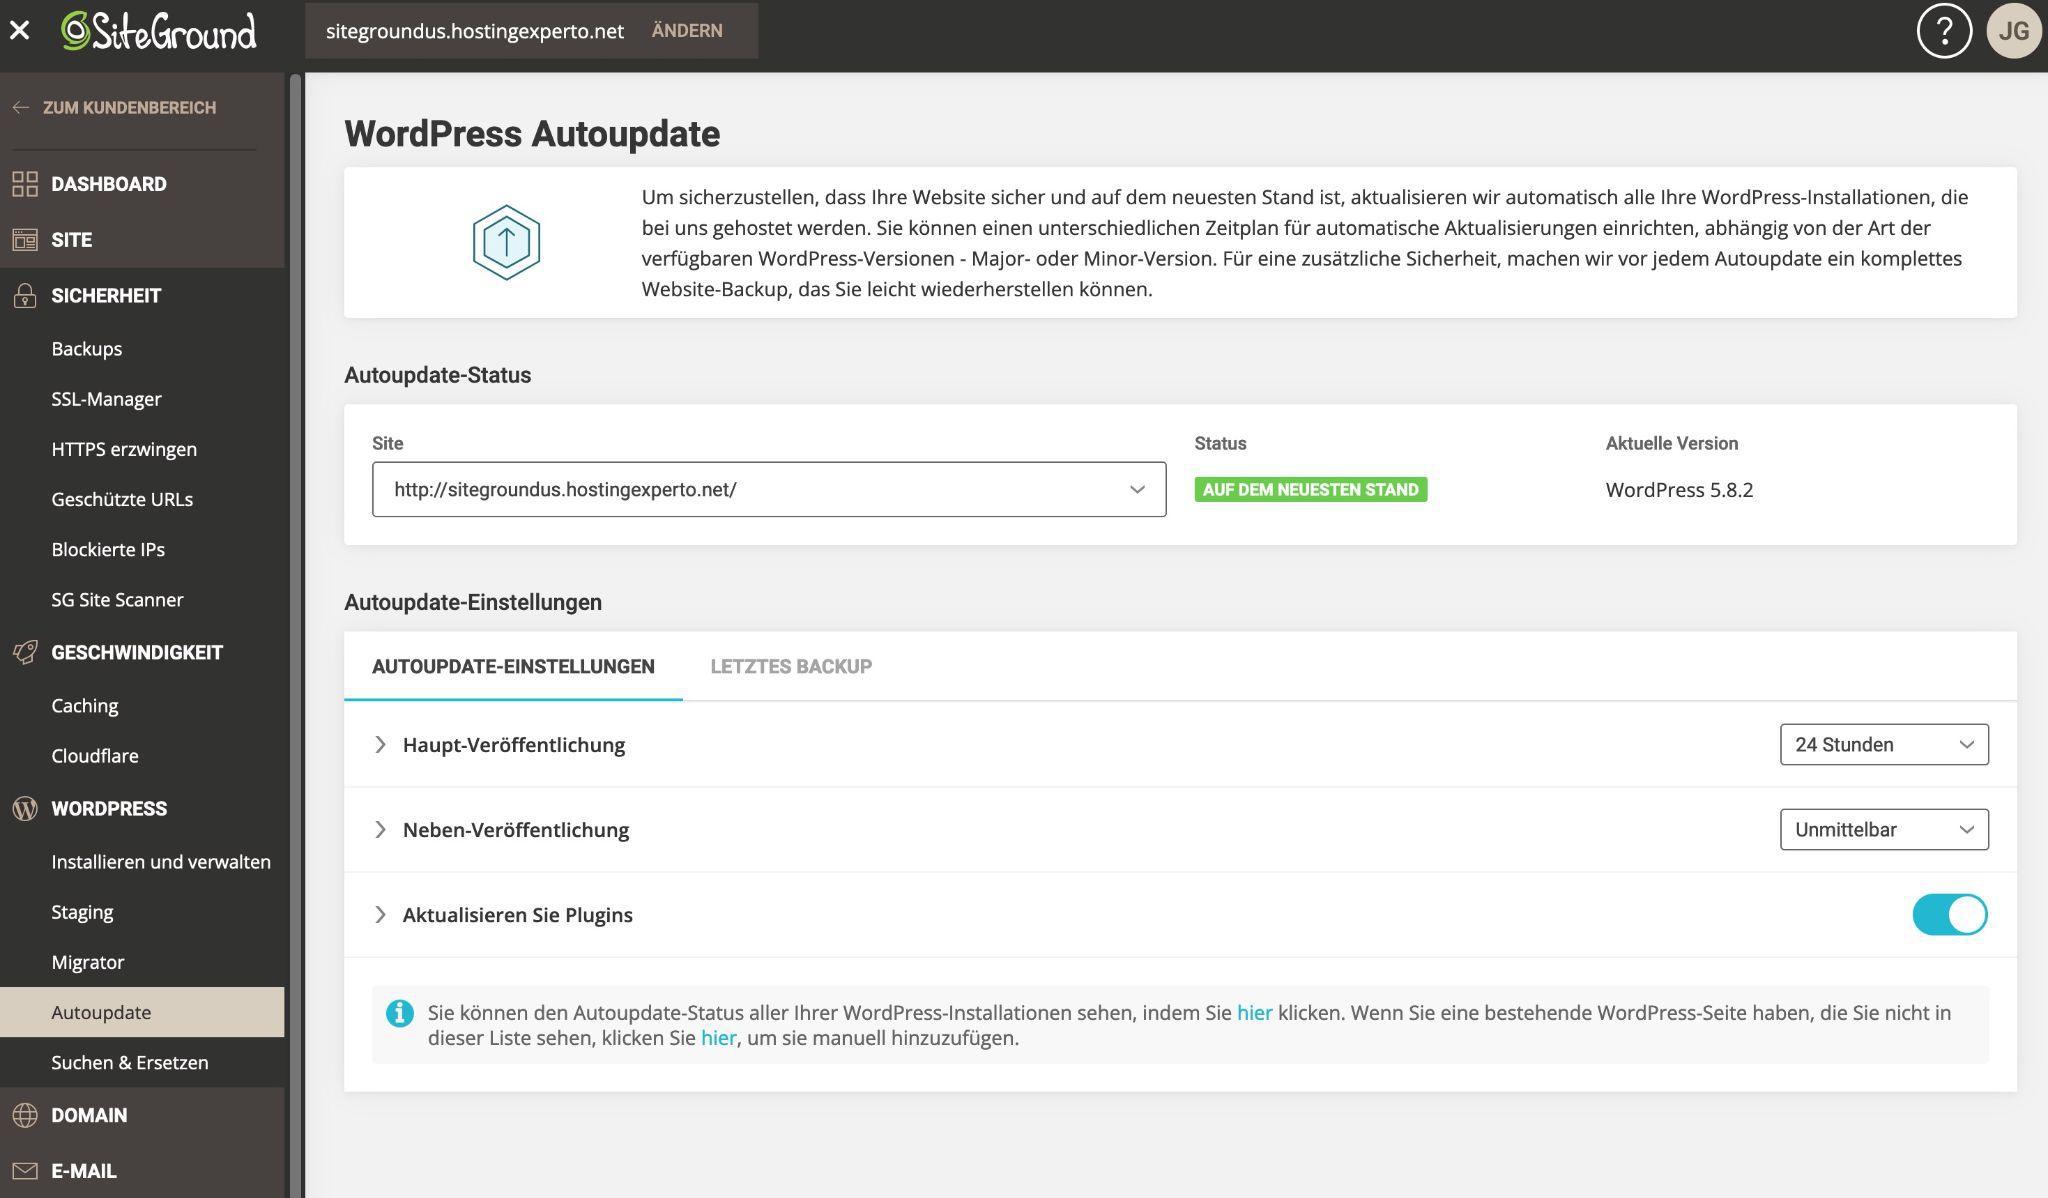Screen dimensions: 2048x1198
Task: Click the back arrow beside Zum Kundenbereich
Action: 20,108
